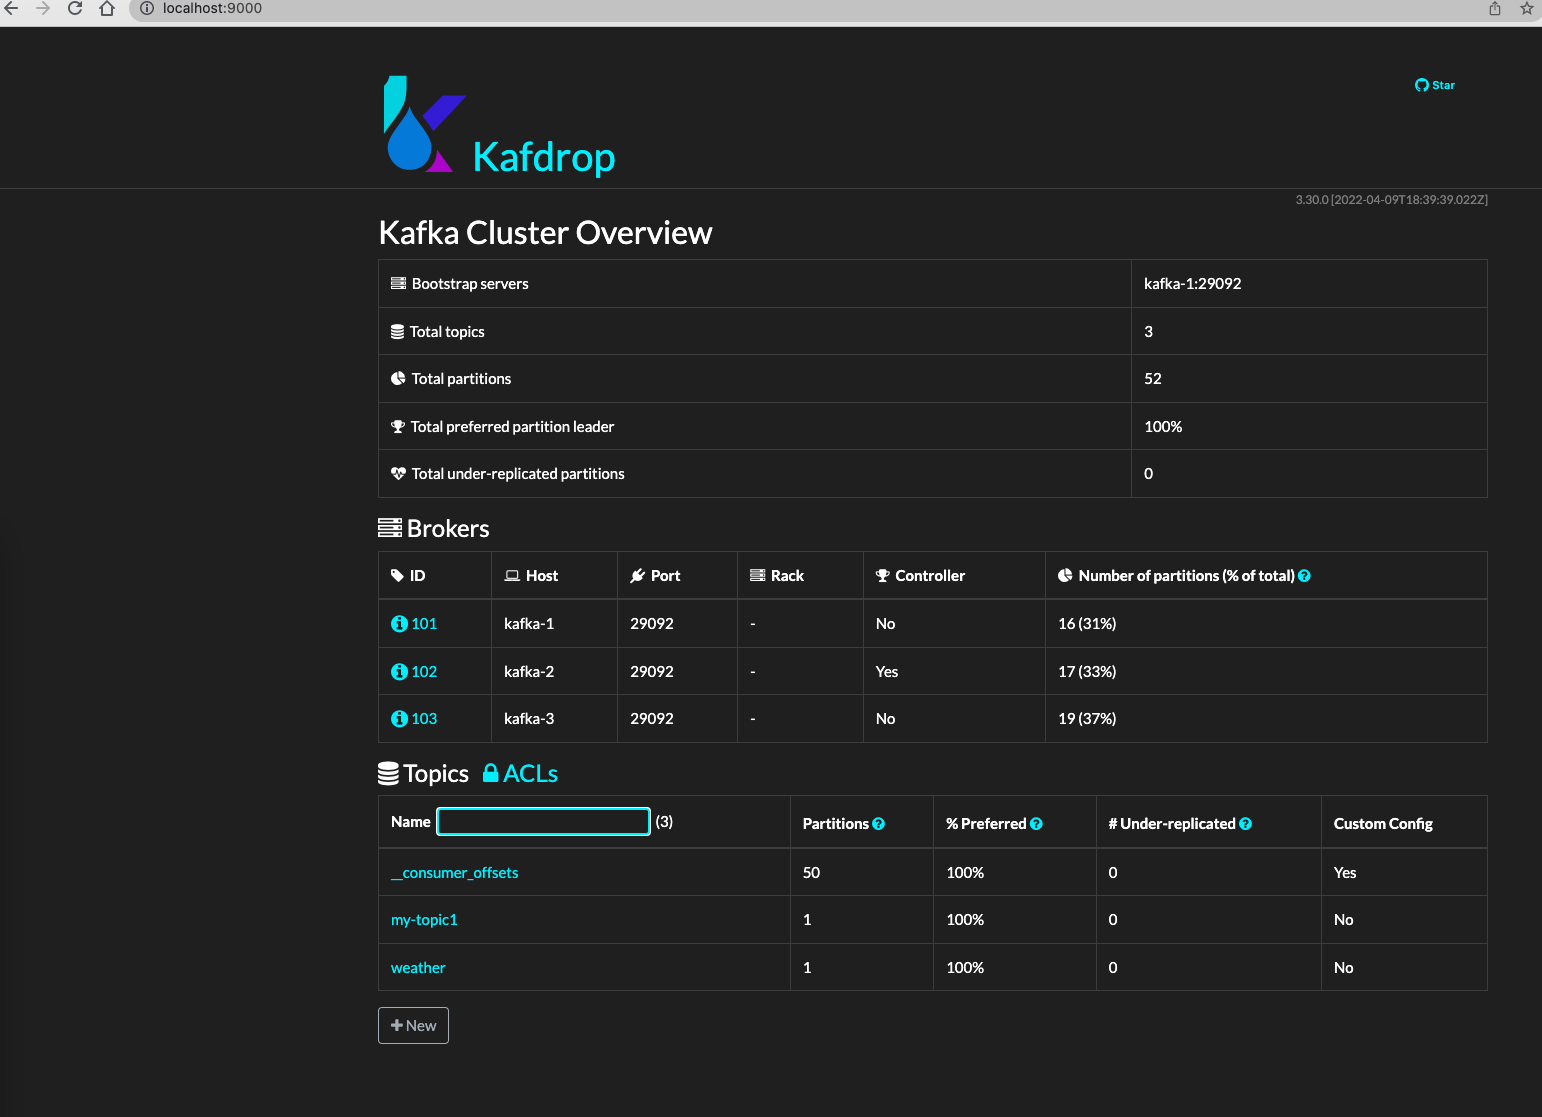Click tag icon in ID column header
This screenshot has width=1542, height=1117.
[x=397, y=576]
